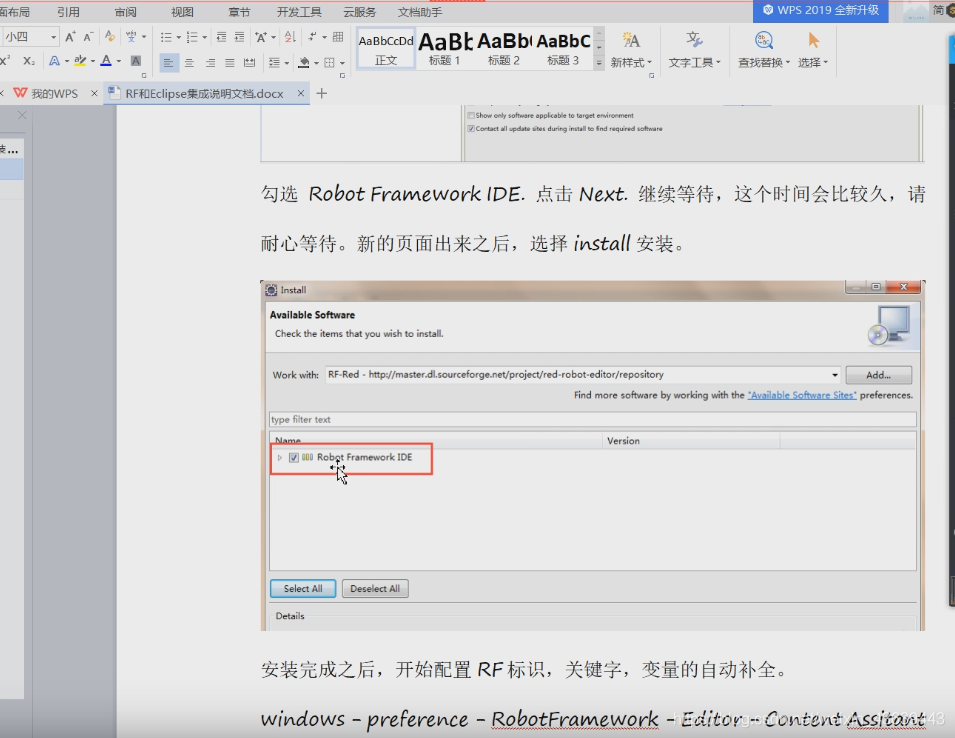Decrease the font size with A- icon
The image size is (955, 738).
point(88,37)
